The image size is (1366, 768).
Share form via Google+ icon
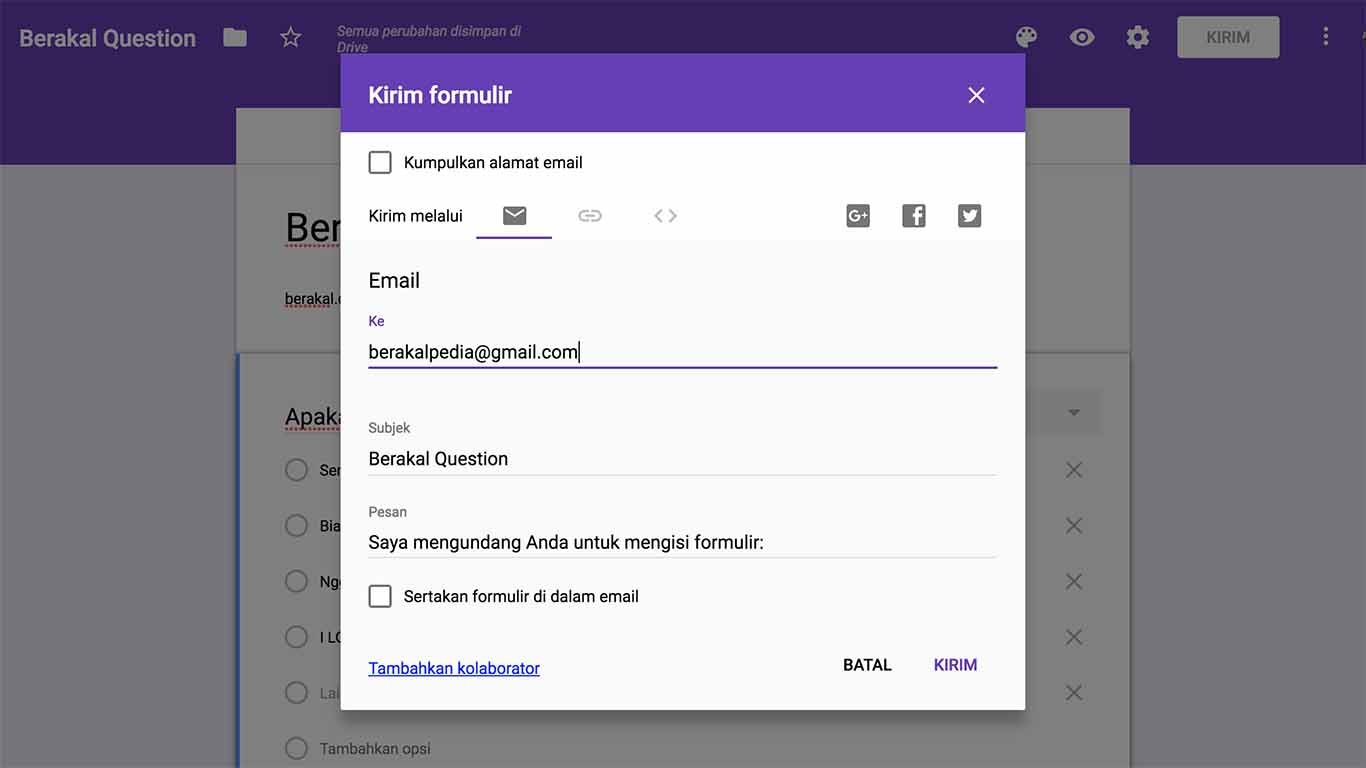858,216
